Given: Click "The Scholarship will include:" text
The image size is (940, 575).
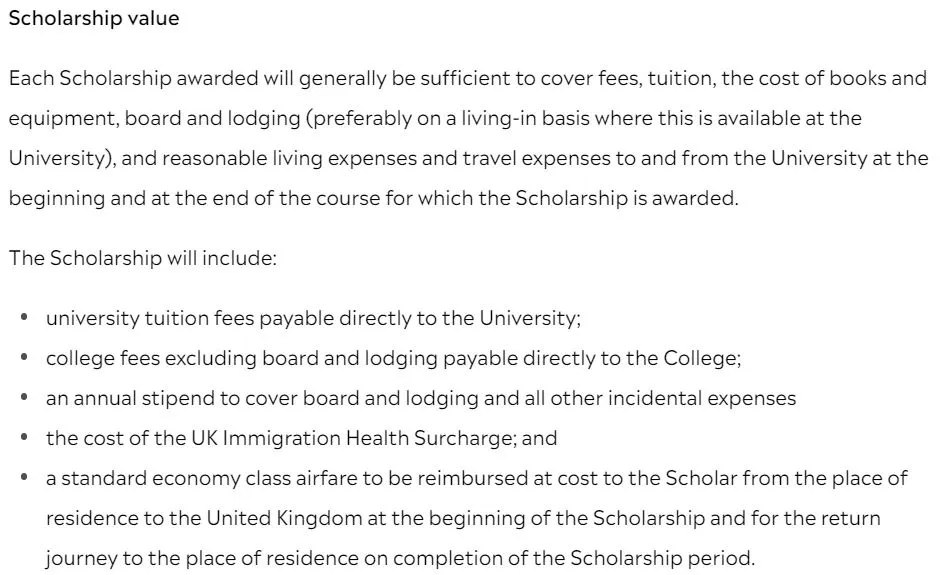Looking at the screenshot, I should (x=143, y=258).
